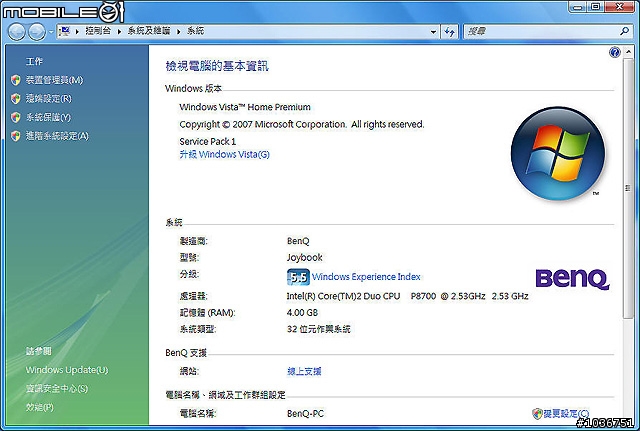The image size is (640, 431).
Task: Open Help via blue question mark
Action: [614, 52]
